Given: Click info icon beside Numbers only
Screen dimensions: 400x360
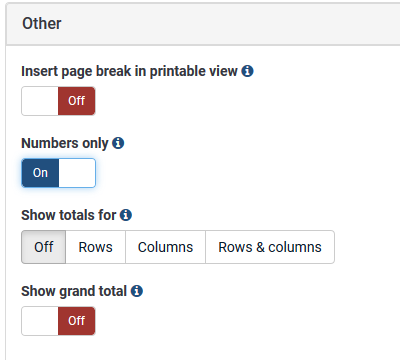Looking at the screenshot, I should (118, 143).
